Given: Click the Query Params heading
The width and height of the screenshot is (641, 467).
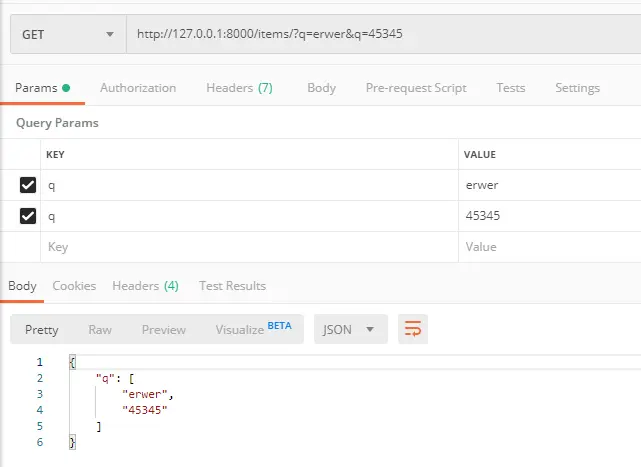Looking at the screenshot, I should click(57, 123).
